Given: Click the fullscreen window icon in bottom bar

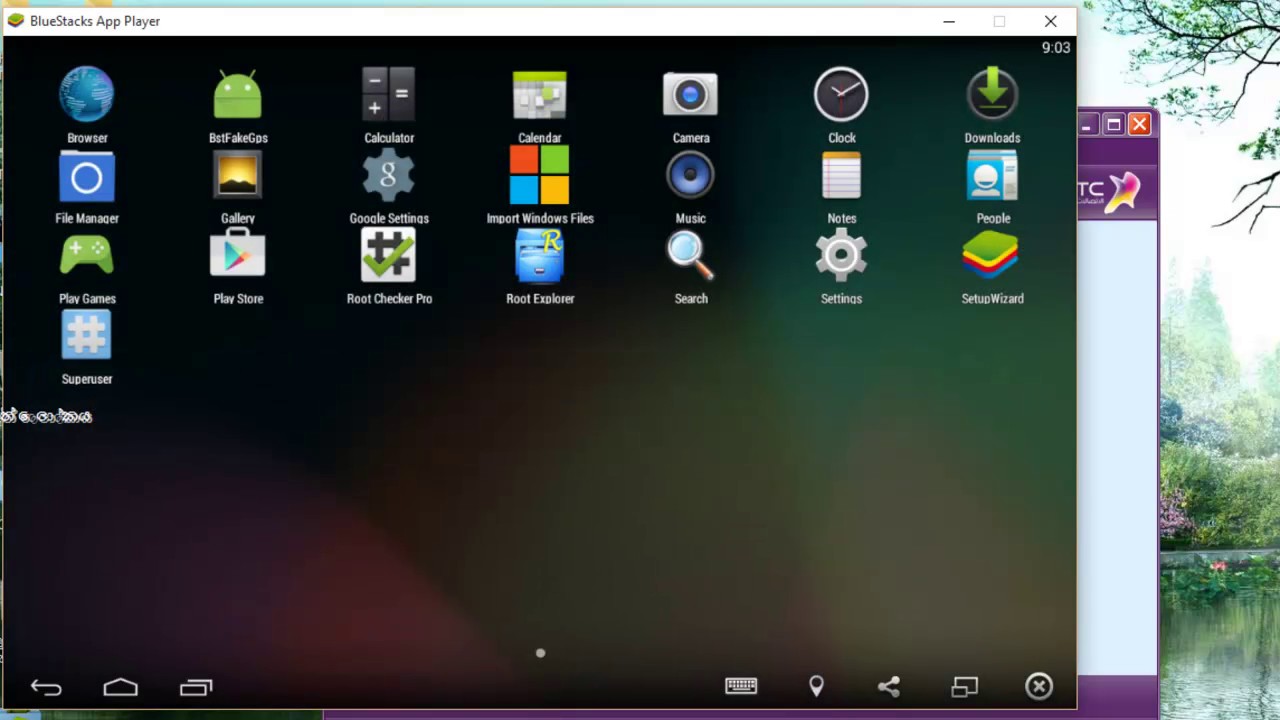Looking at the screenshot, I should (964, 686).
